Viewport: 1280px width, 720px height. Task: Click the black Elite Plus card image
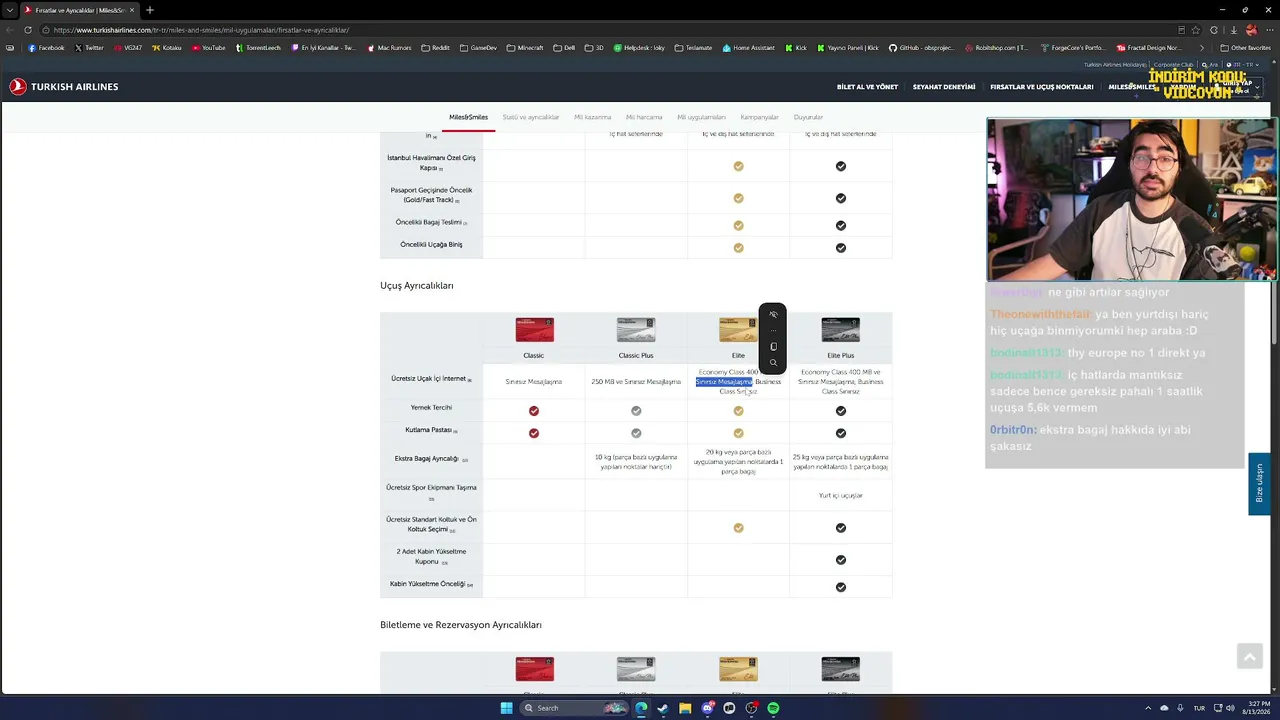click(x=841, y=330)
